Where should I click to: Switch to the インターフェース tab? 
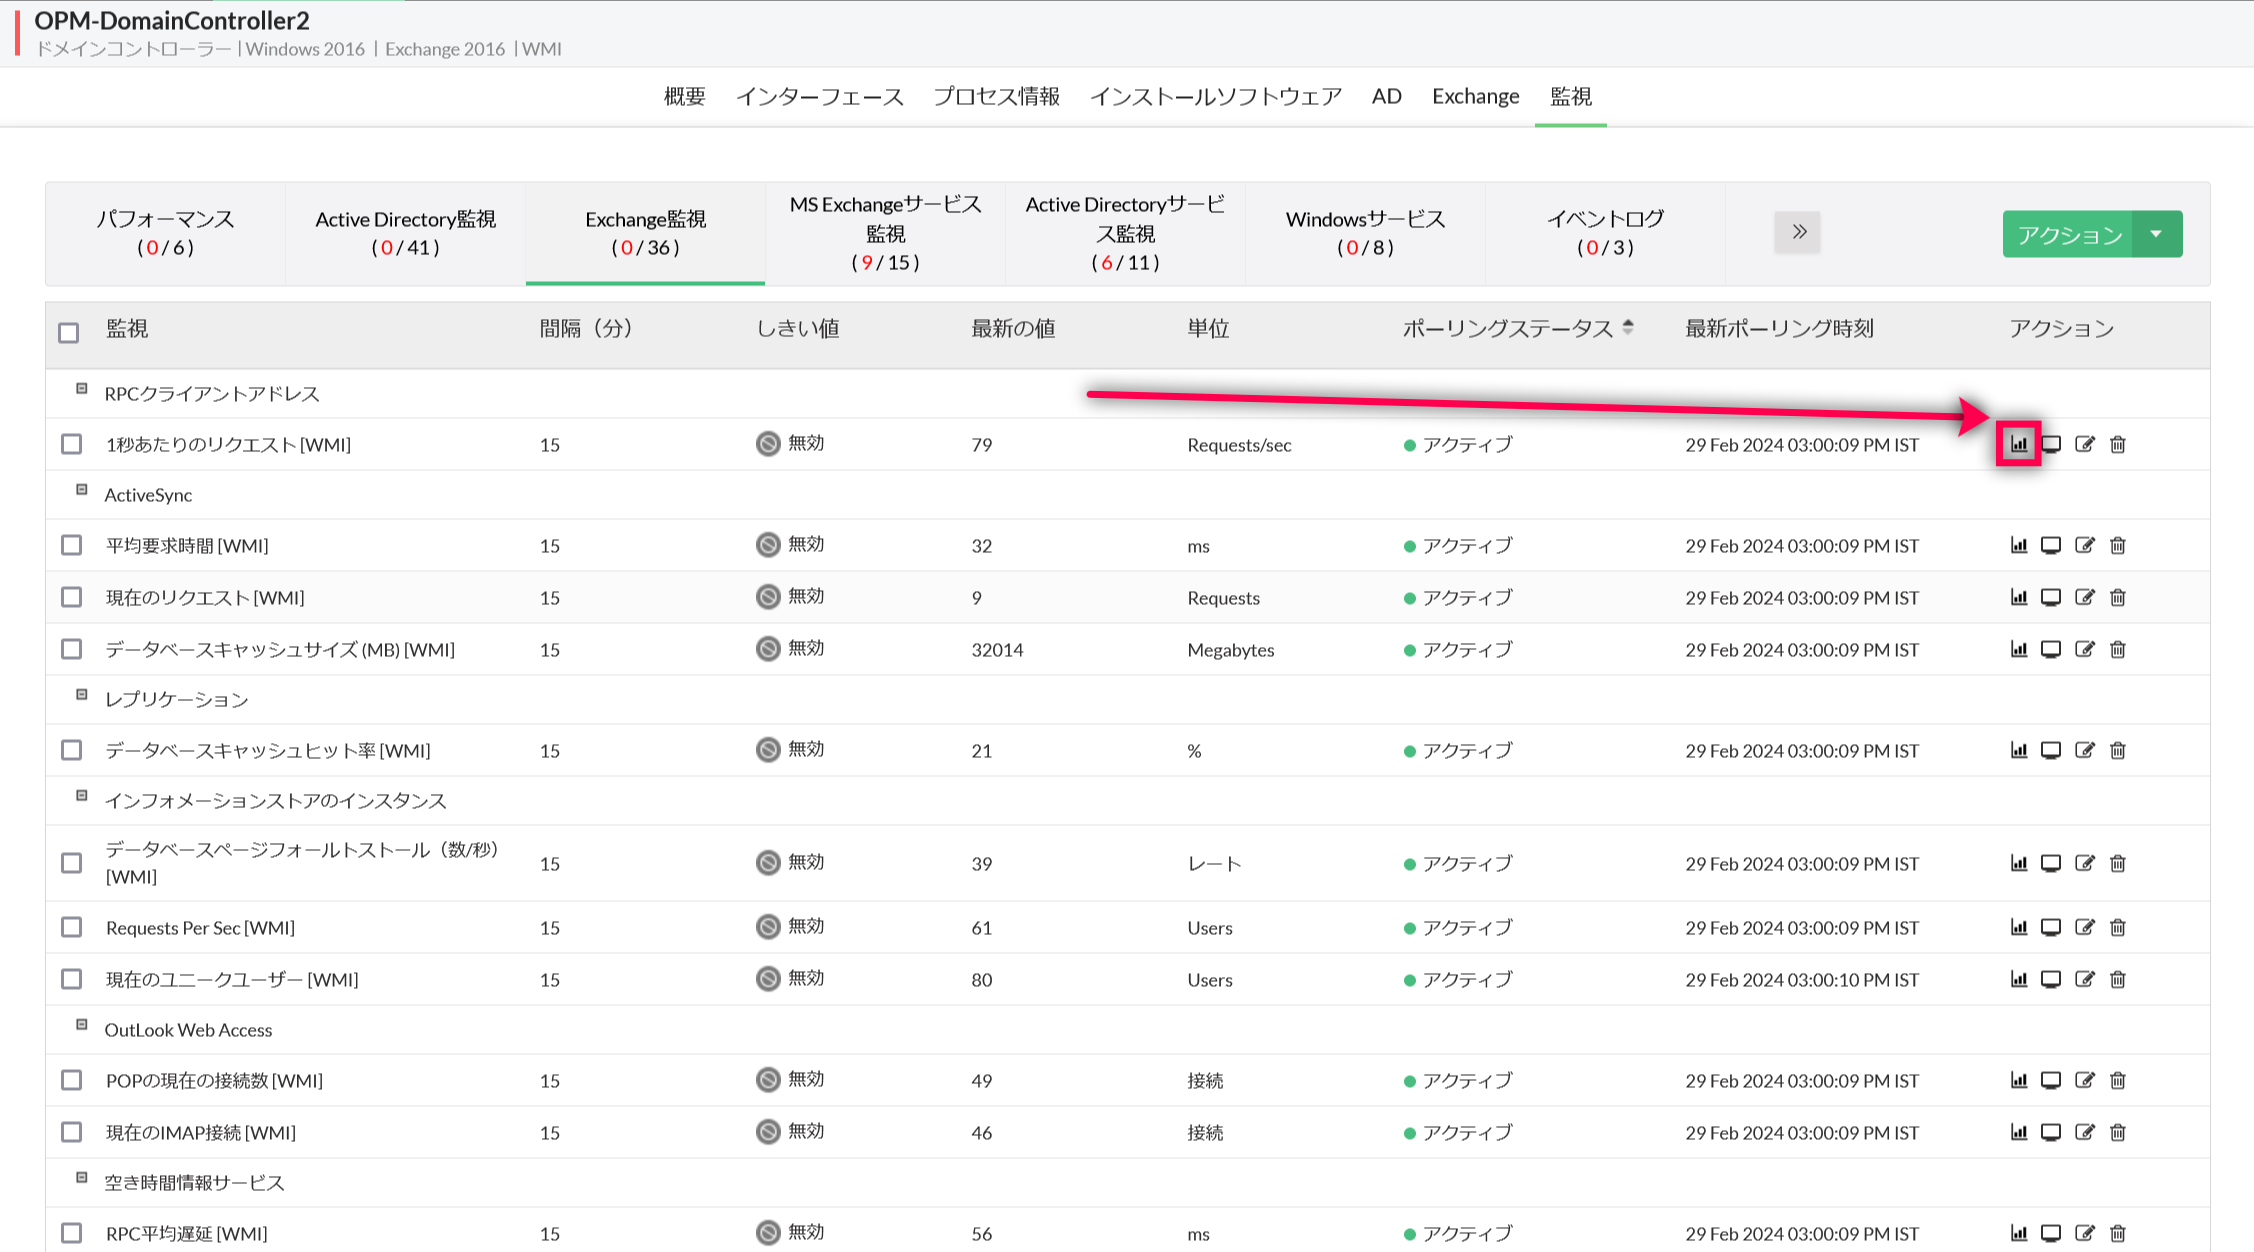coord(819,96)
